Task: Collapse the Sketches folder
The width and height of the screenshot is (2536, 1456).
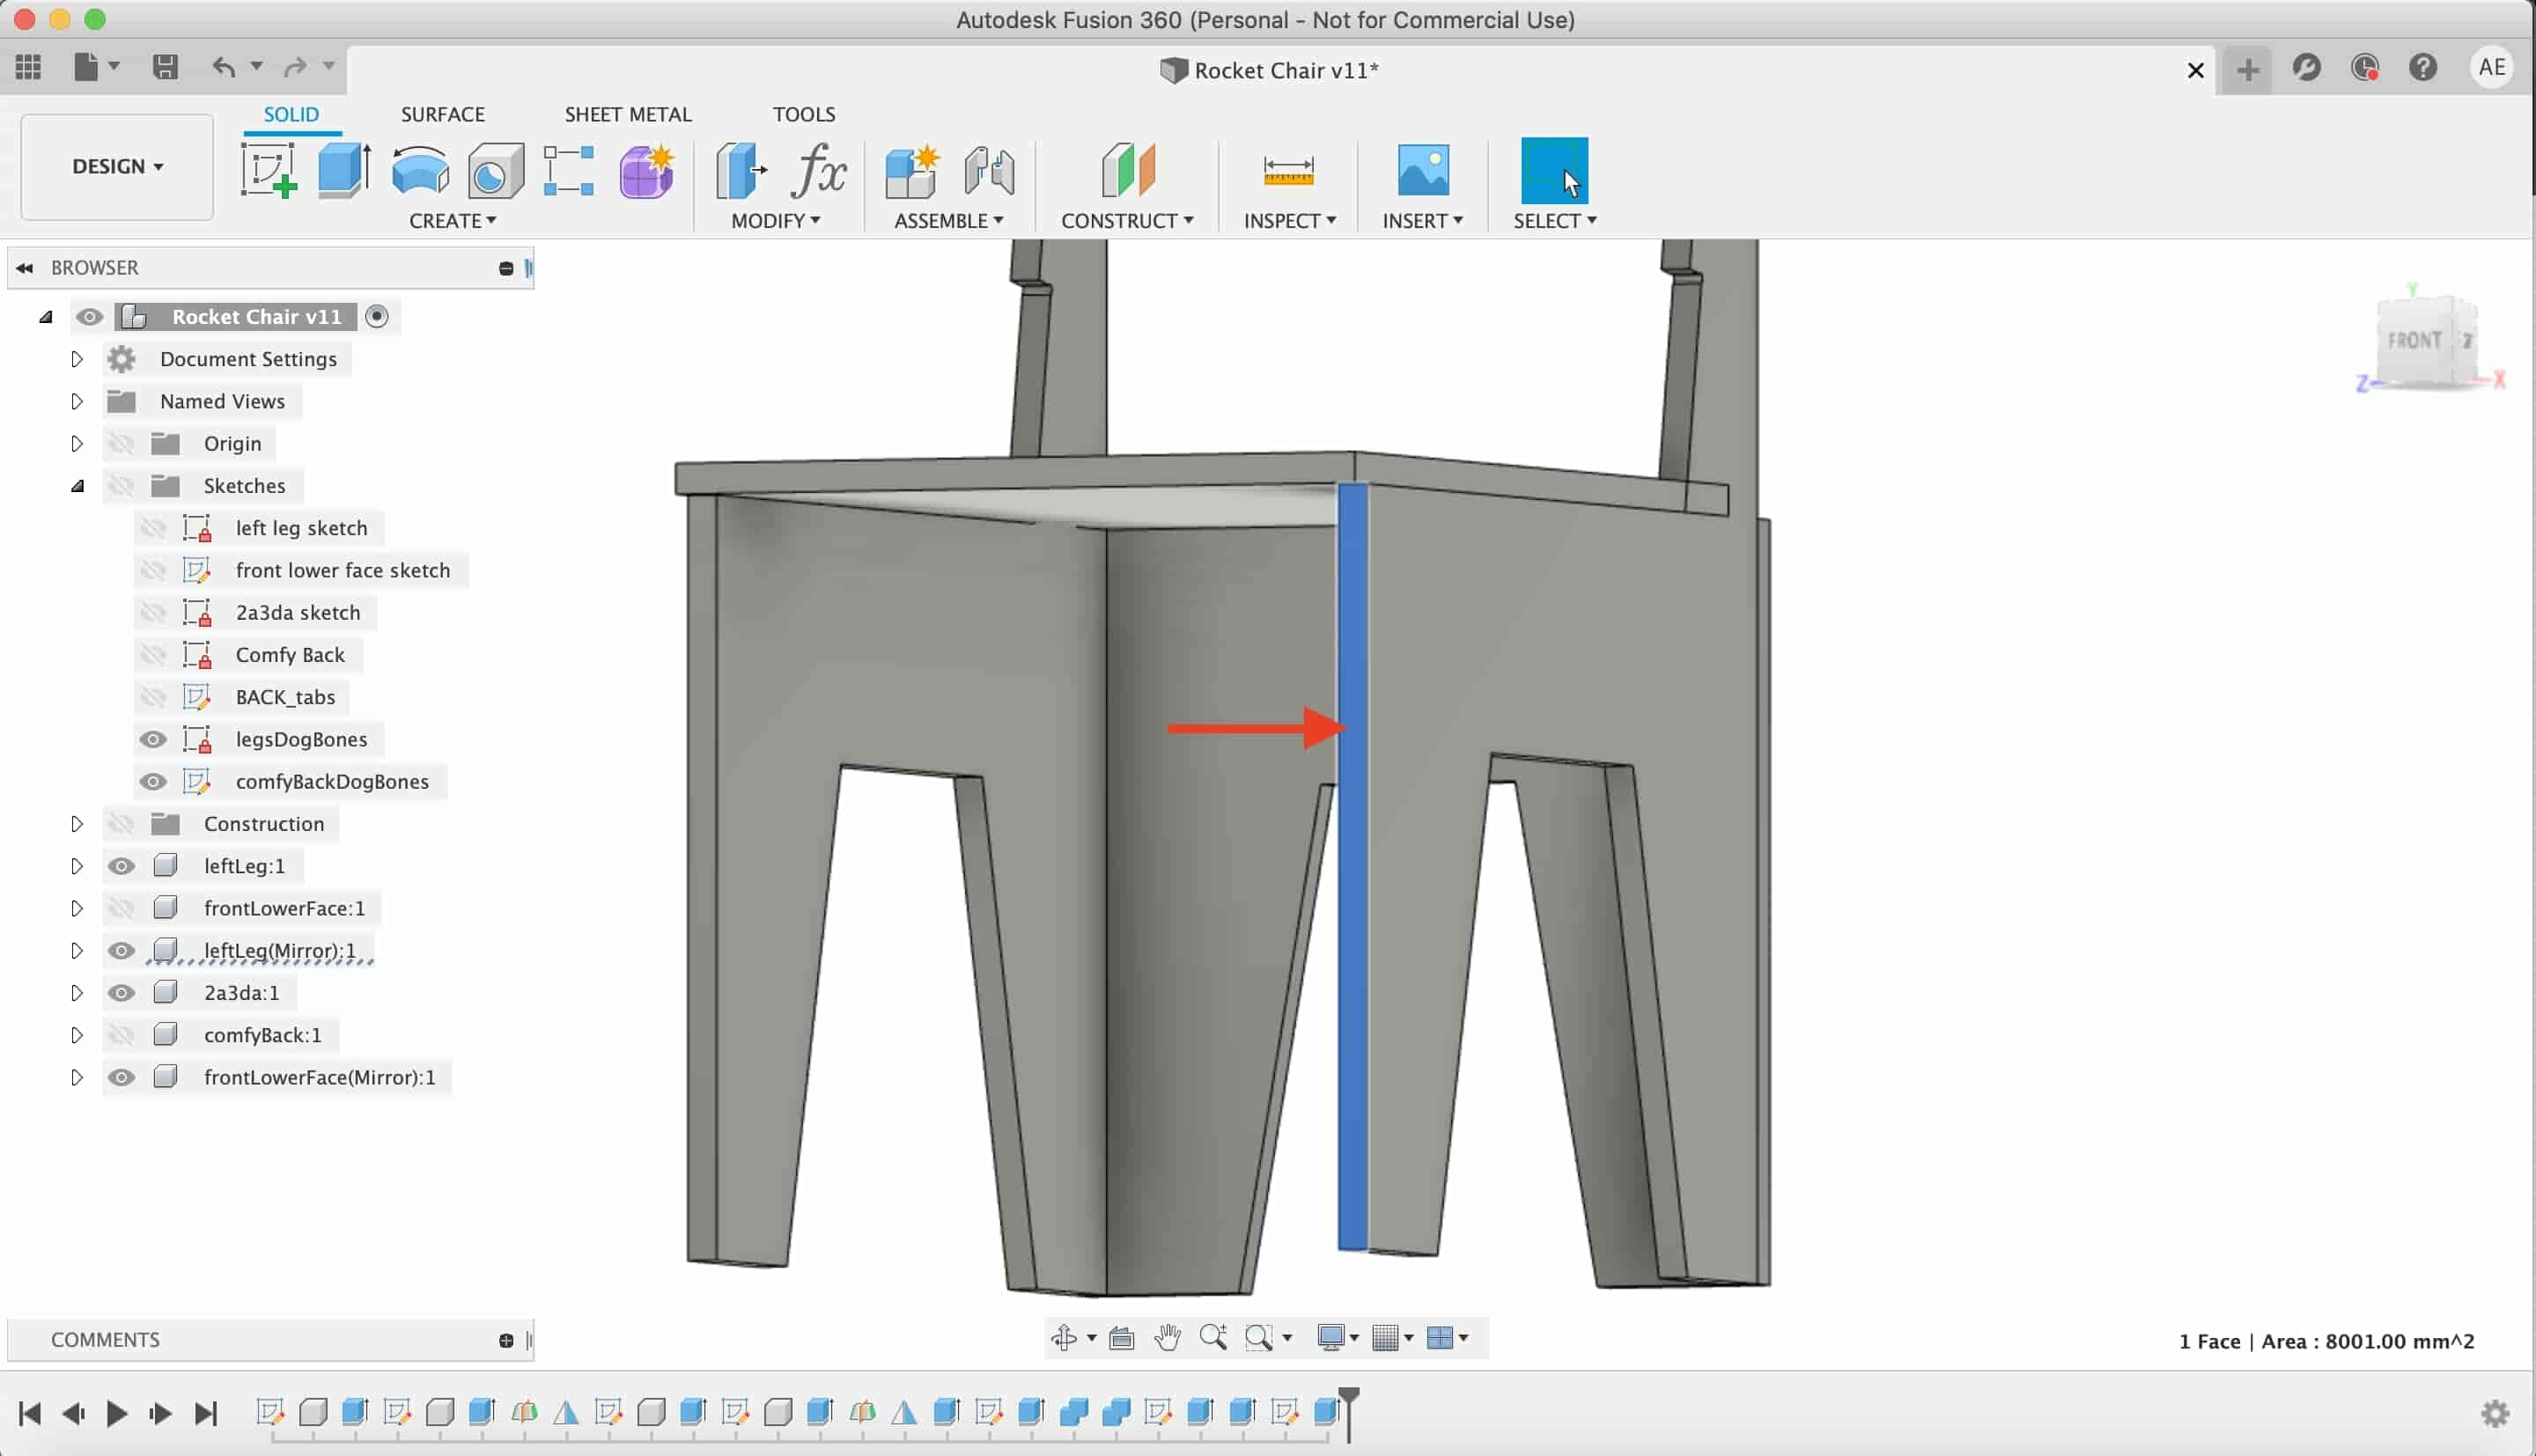Action: pos(77,486)
